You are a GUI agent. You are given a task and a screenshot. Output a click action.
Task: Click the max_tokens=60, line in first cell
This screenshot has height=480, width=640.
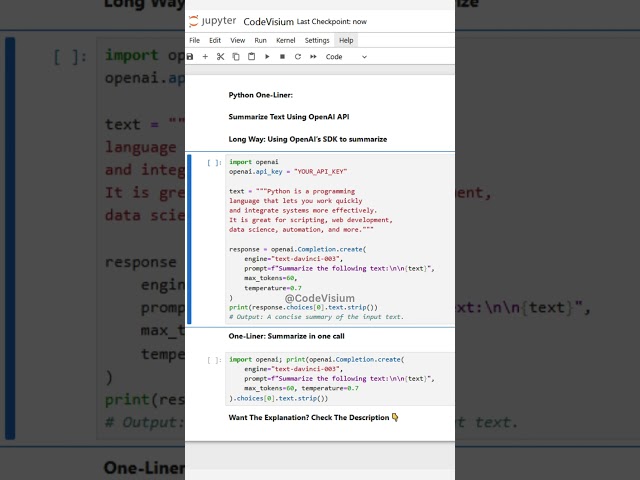271,278
